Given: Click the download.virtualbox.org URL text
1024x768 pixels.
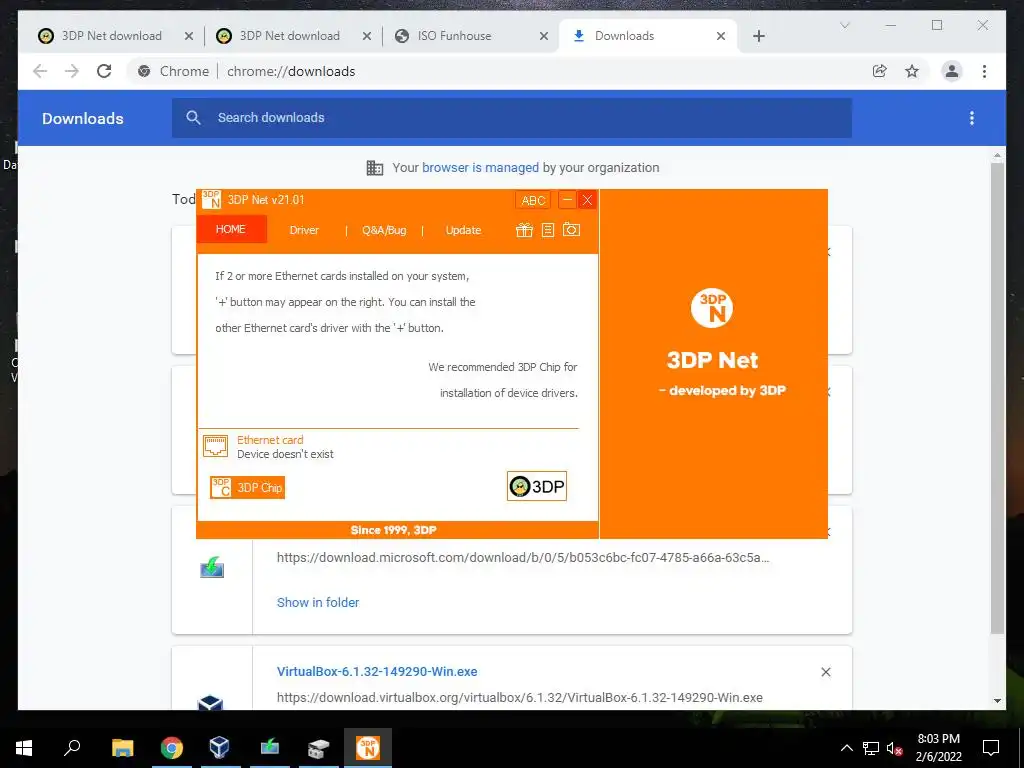Looking at the screenshot, I should coord(519,697).
